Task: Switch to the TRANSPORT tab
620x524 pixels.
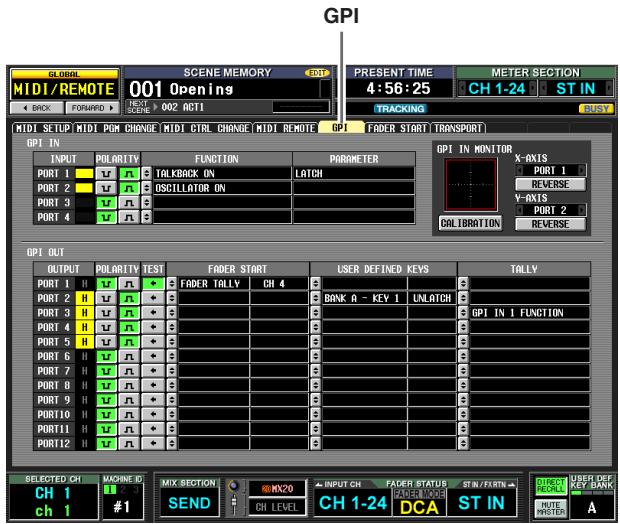Action: click(x=458, y=128)
